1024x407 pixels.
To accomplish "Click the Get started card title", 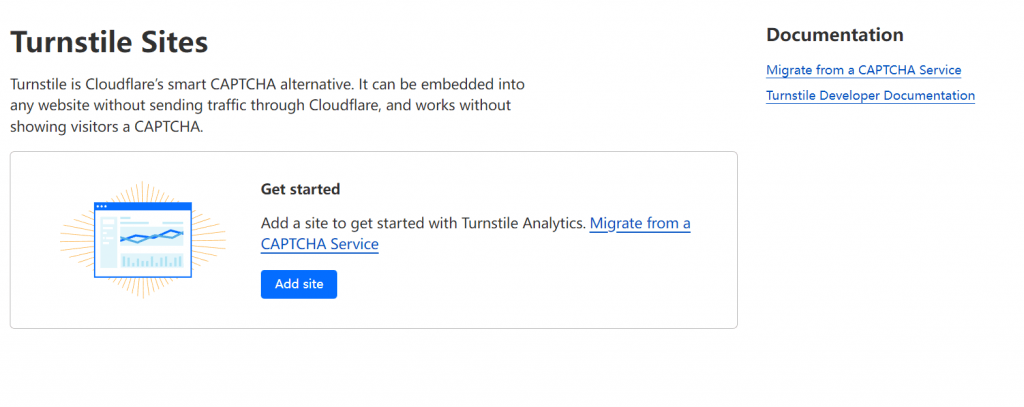I will tap(300, 189).
